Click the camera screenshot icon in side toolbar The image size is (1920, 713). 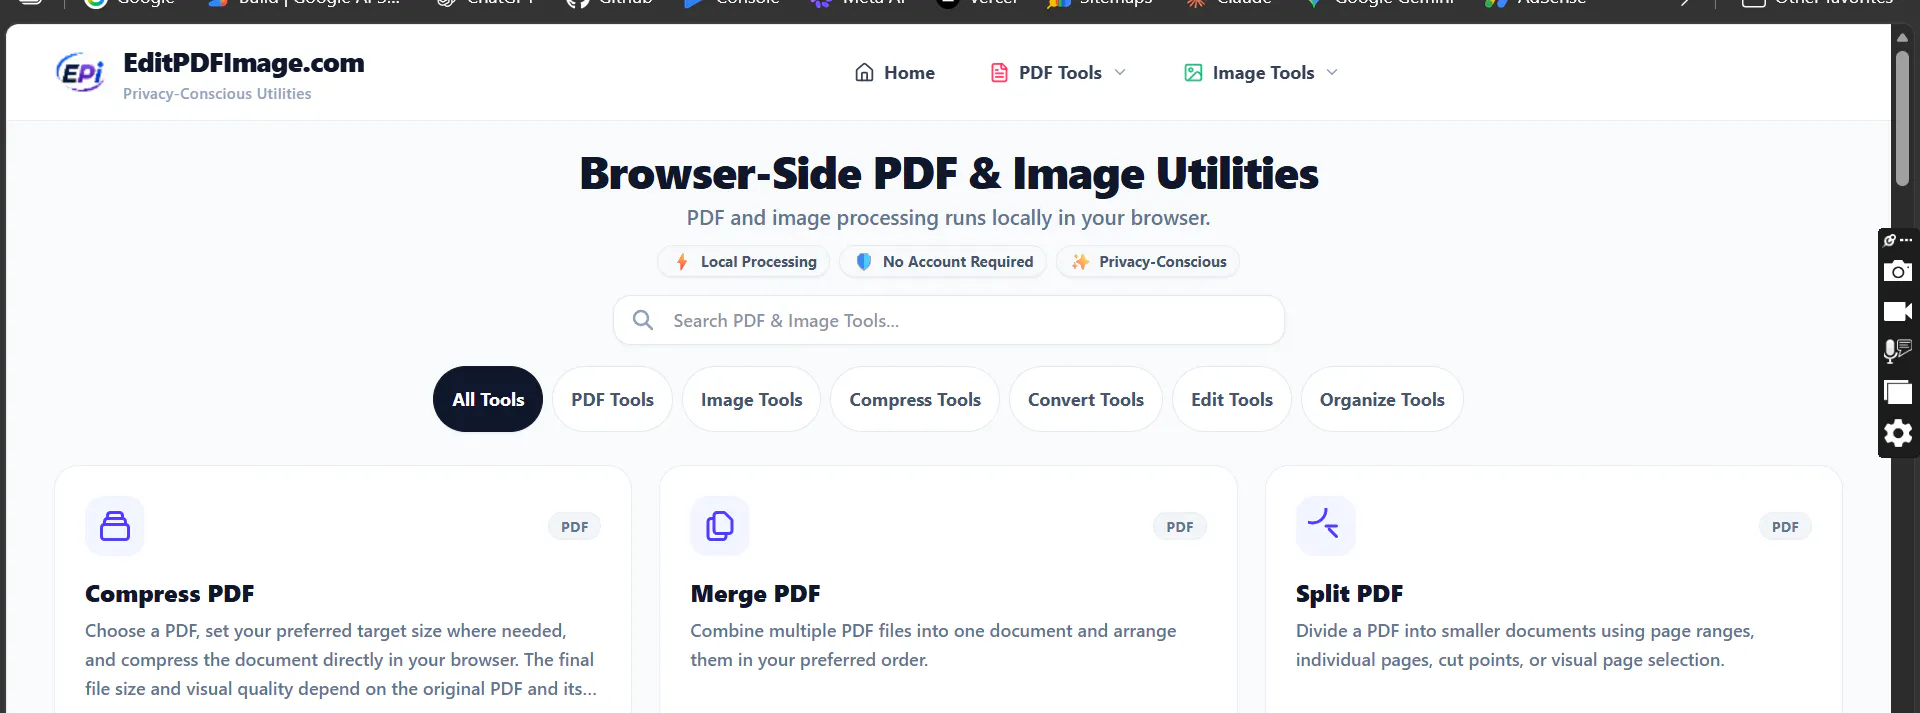pyautogui.click(x=1898, y=271)
